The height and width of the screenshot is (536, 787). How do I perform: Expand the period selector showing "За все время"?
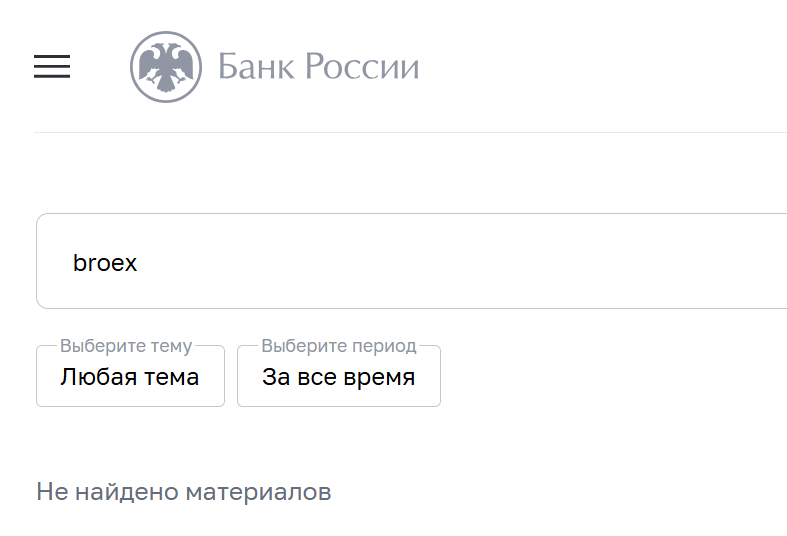click(x=338, y=377)
